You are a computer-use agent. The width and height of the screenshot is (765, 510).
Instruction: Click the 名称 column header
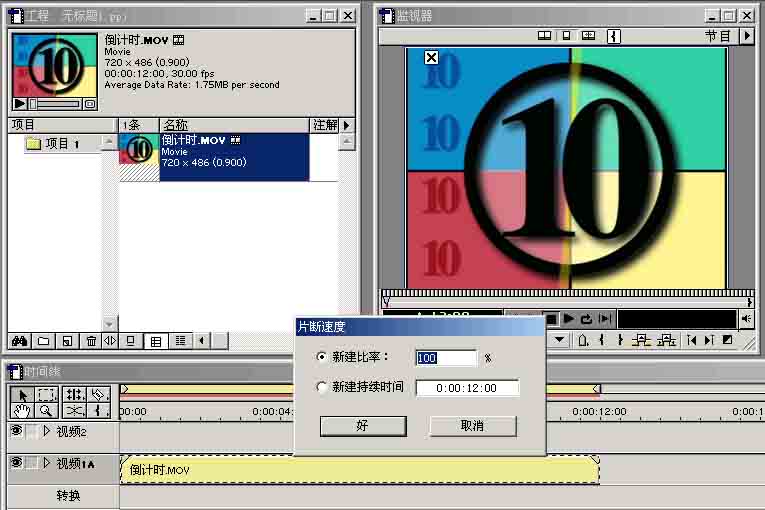(234, 125)
